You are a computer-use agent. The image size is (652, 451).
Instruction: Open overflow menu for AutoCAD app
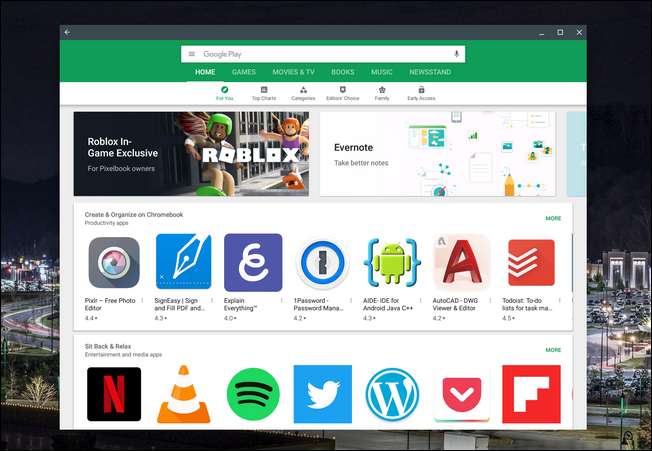[490, 300]
